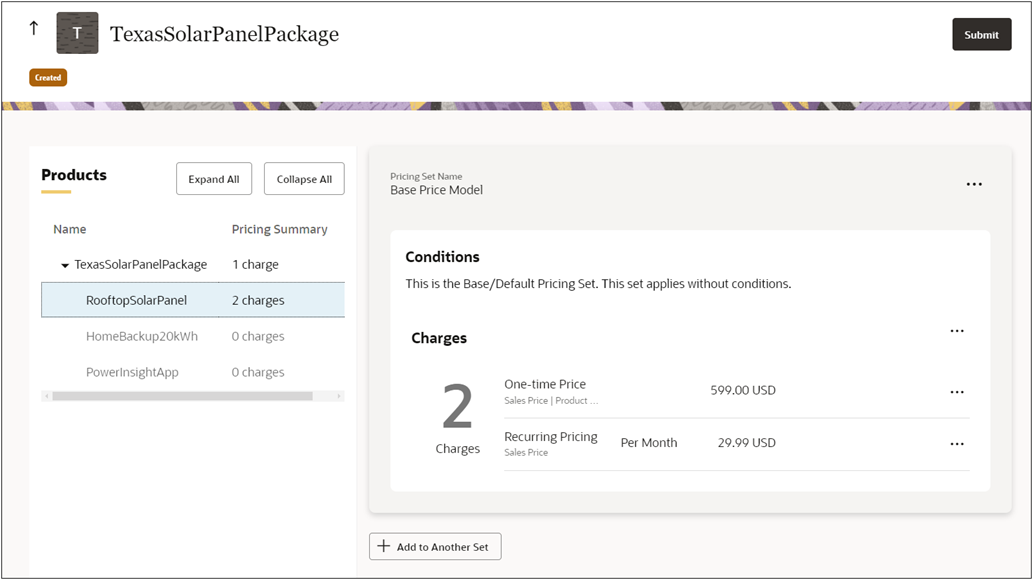
Task: Open the Recurring Pricing row actions menu
Action: 957,443
